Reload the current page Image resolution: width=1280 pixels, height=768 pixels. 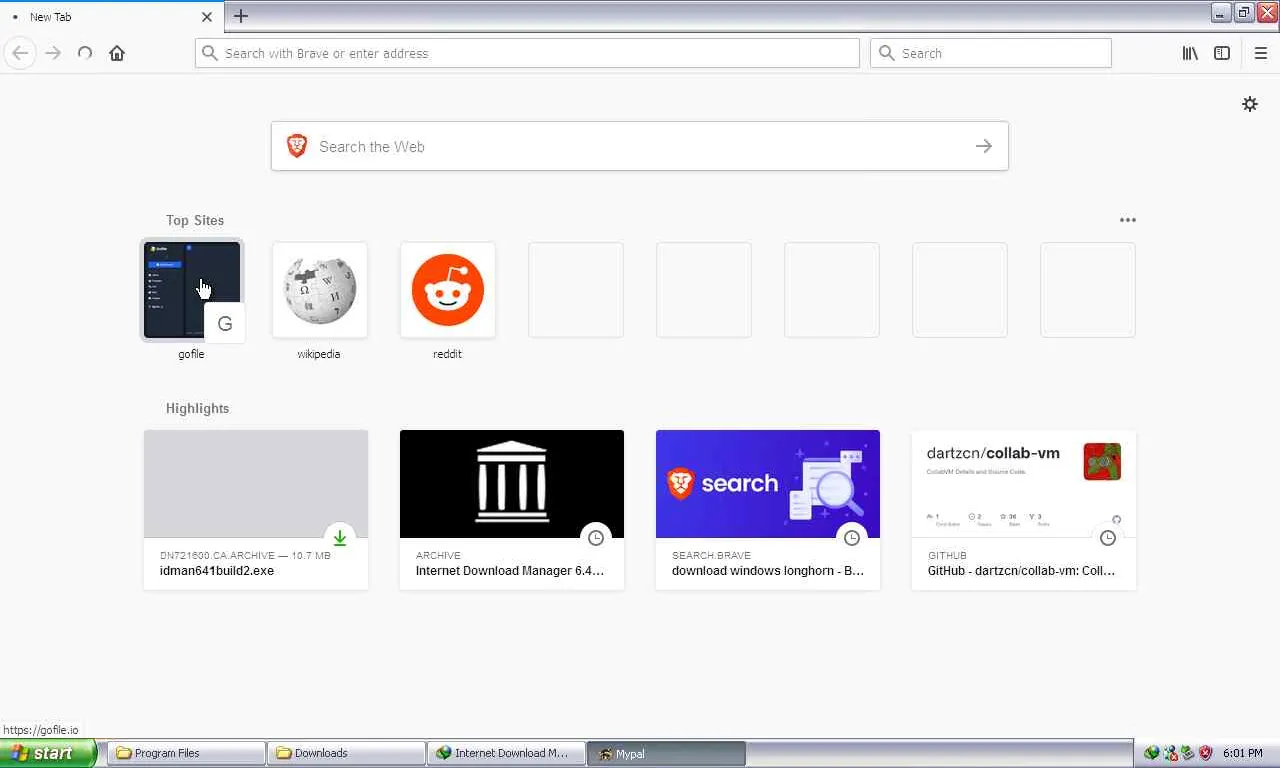(85, 53)
